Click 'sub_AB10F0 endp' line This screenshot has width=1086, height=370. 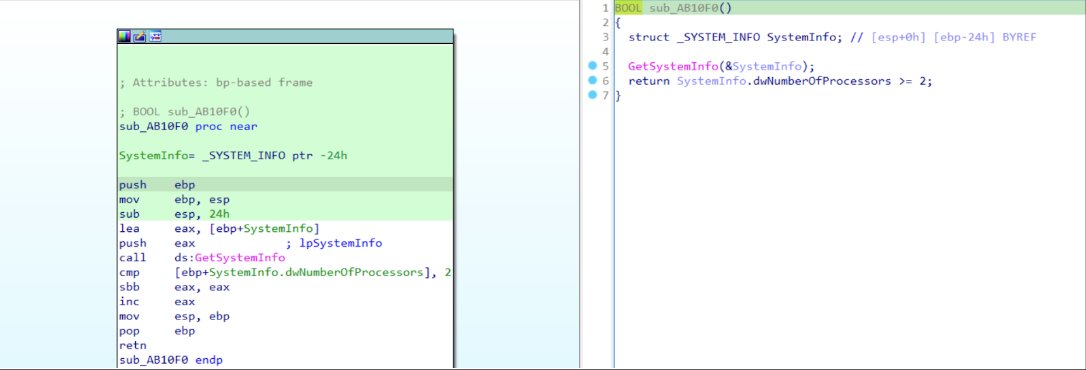pos(170,360)
